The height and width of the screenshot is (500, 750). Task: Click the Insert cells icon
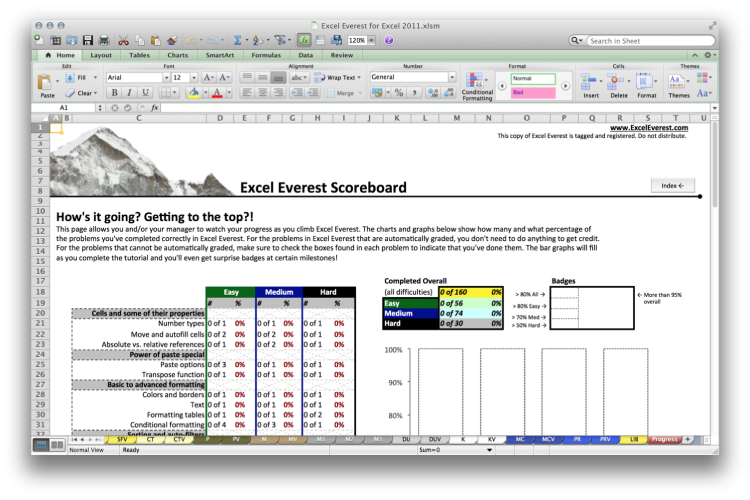(588, 81)
